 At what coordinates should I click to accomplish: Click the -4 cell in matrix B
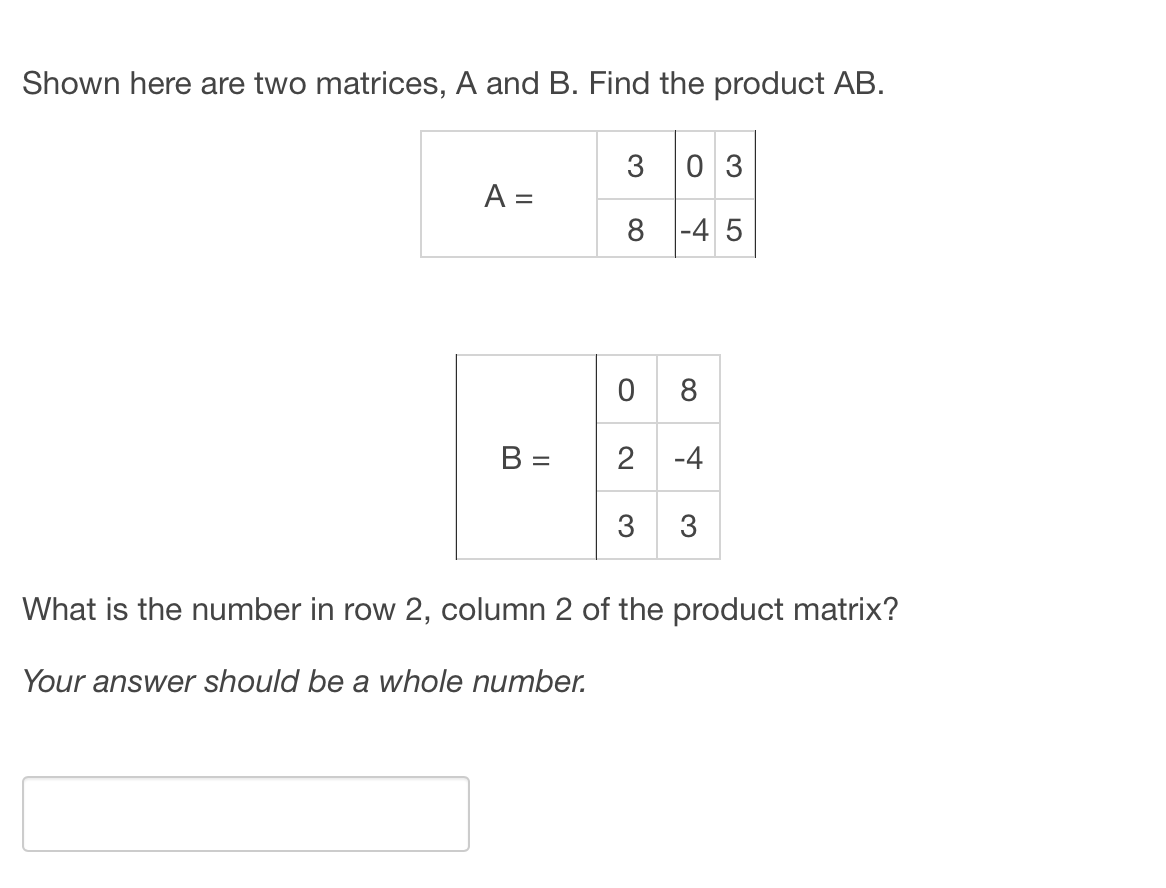[689, 457]
